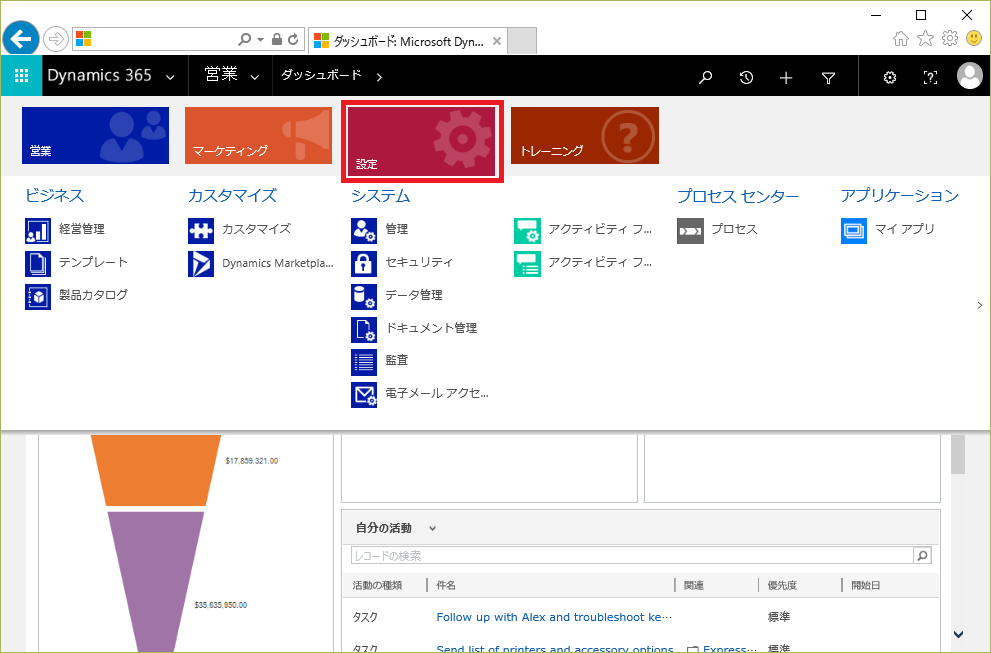Image resolution: width=991 pixels, height=653 pixels.
Task: Click the search magnifier in the black navigation bar
Action: 705,77
